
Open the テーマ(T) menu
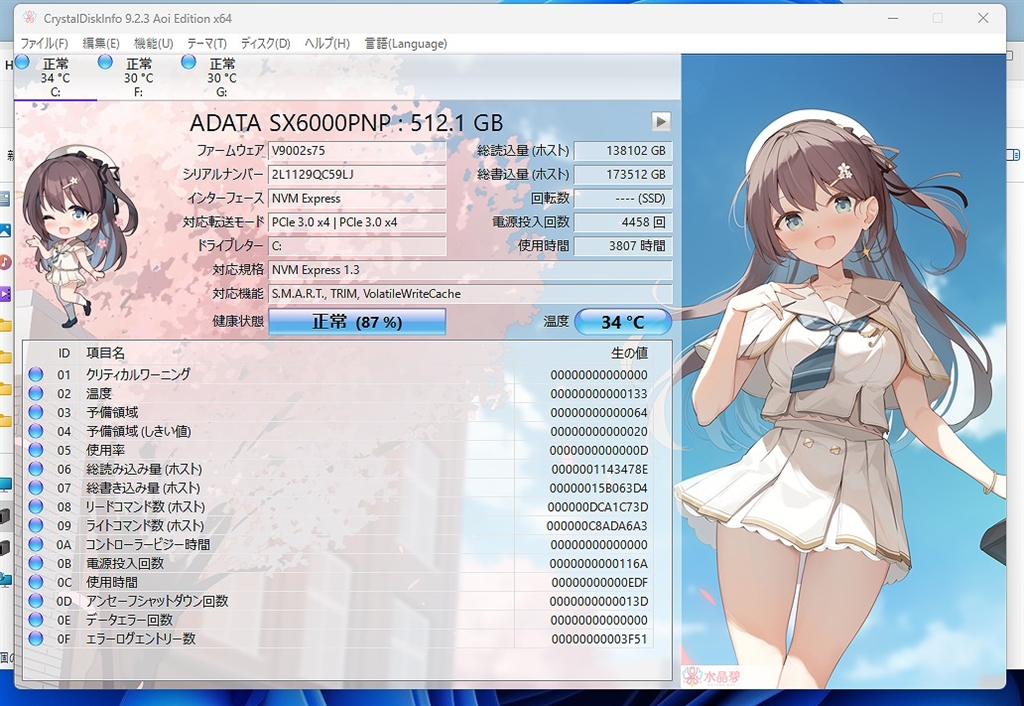point(206,43)
